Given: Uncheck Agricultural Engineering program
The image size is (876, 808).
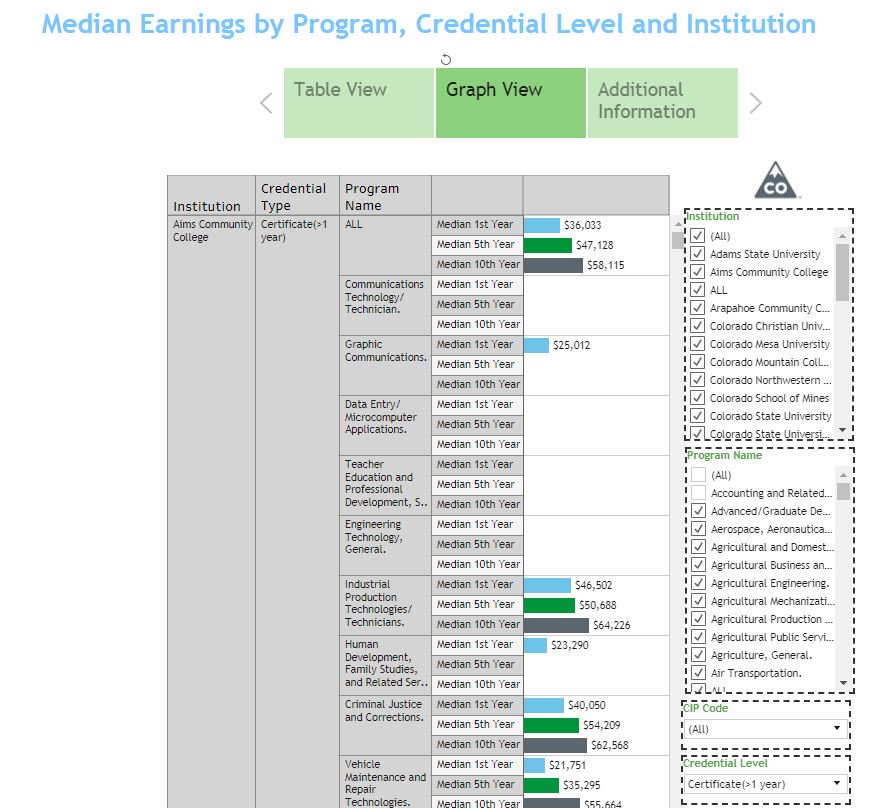Looking at the screenshot, I should 698,583.
